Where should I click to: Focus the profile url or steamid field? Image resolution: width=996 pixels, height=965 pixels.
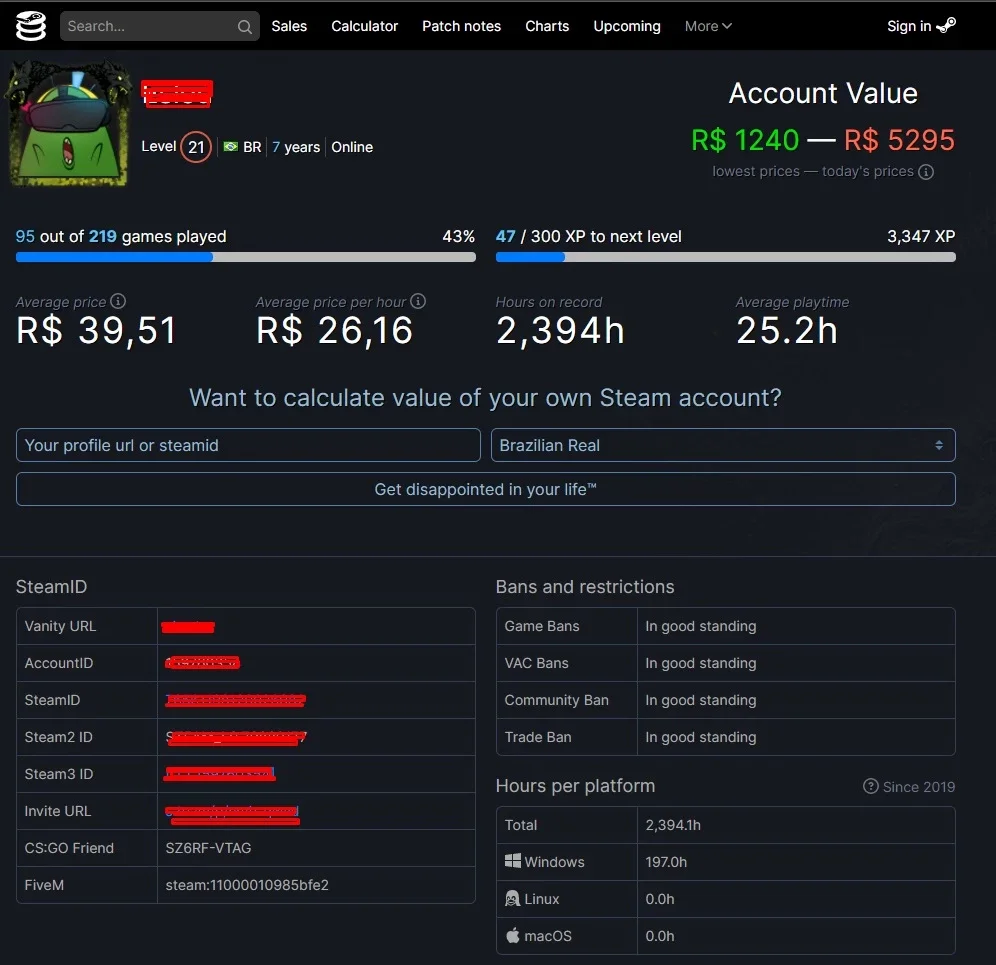click(248, 445)
